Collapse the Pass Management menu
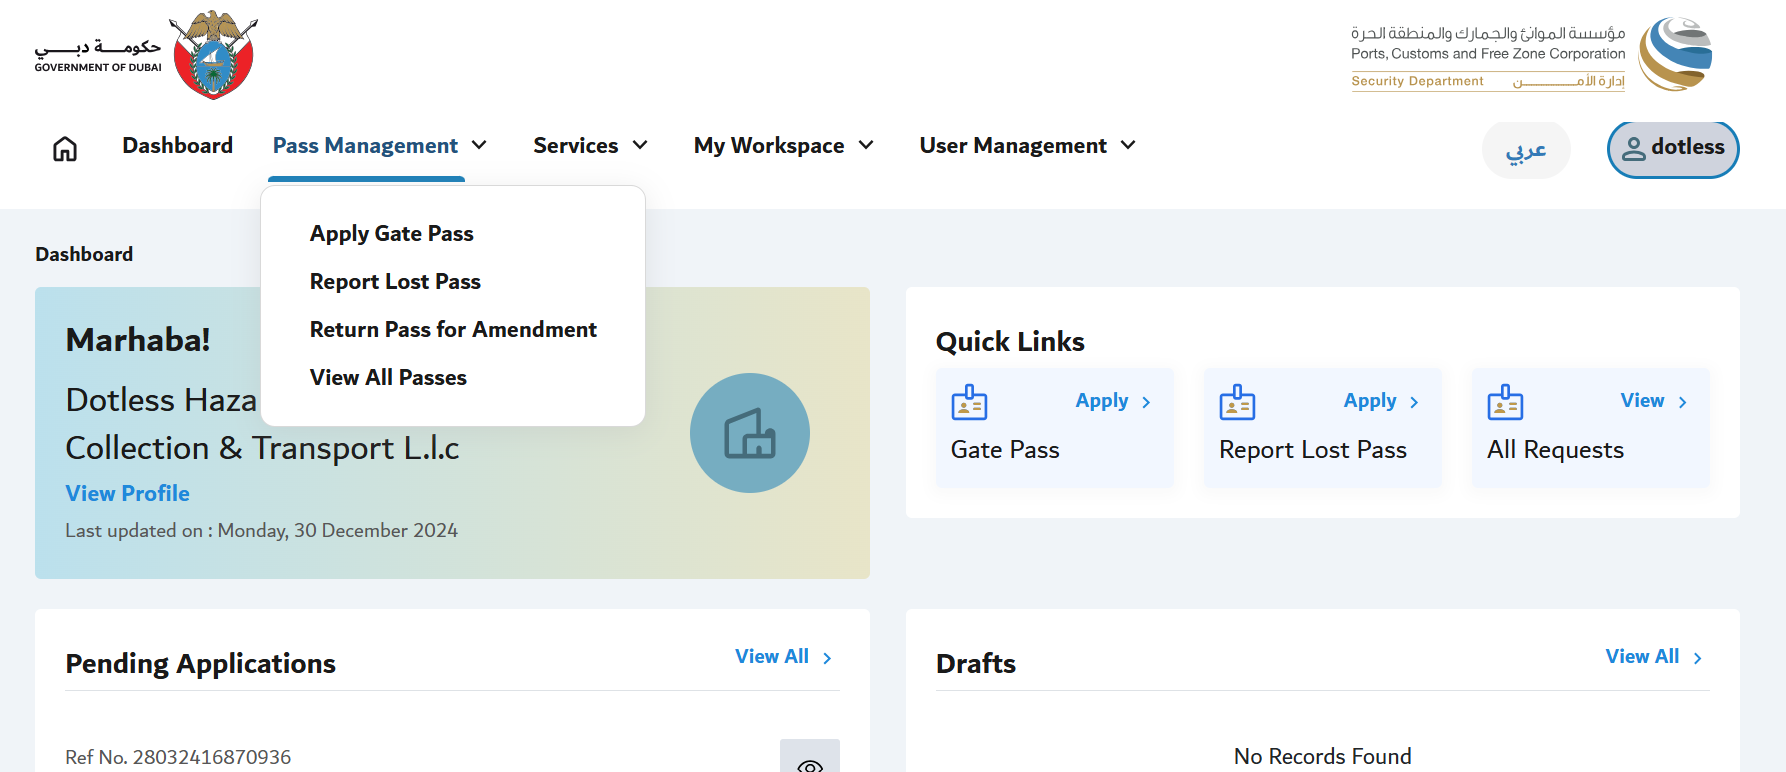This screenshot has height=772, width=1786. [x=379, y=146]
